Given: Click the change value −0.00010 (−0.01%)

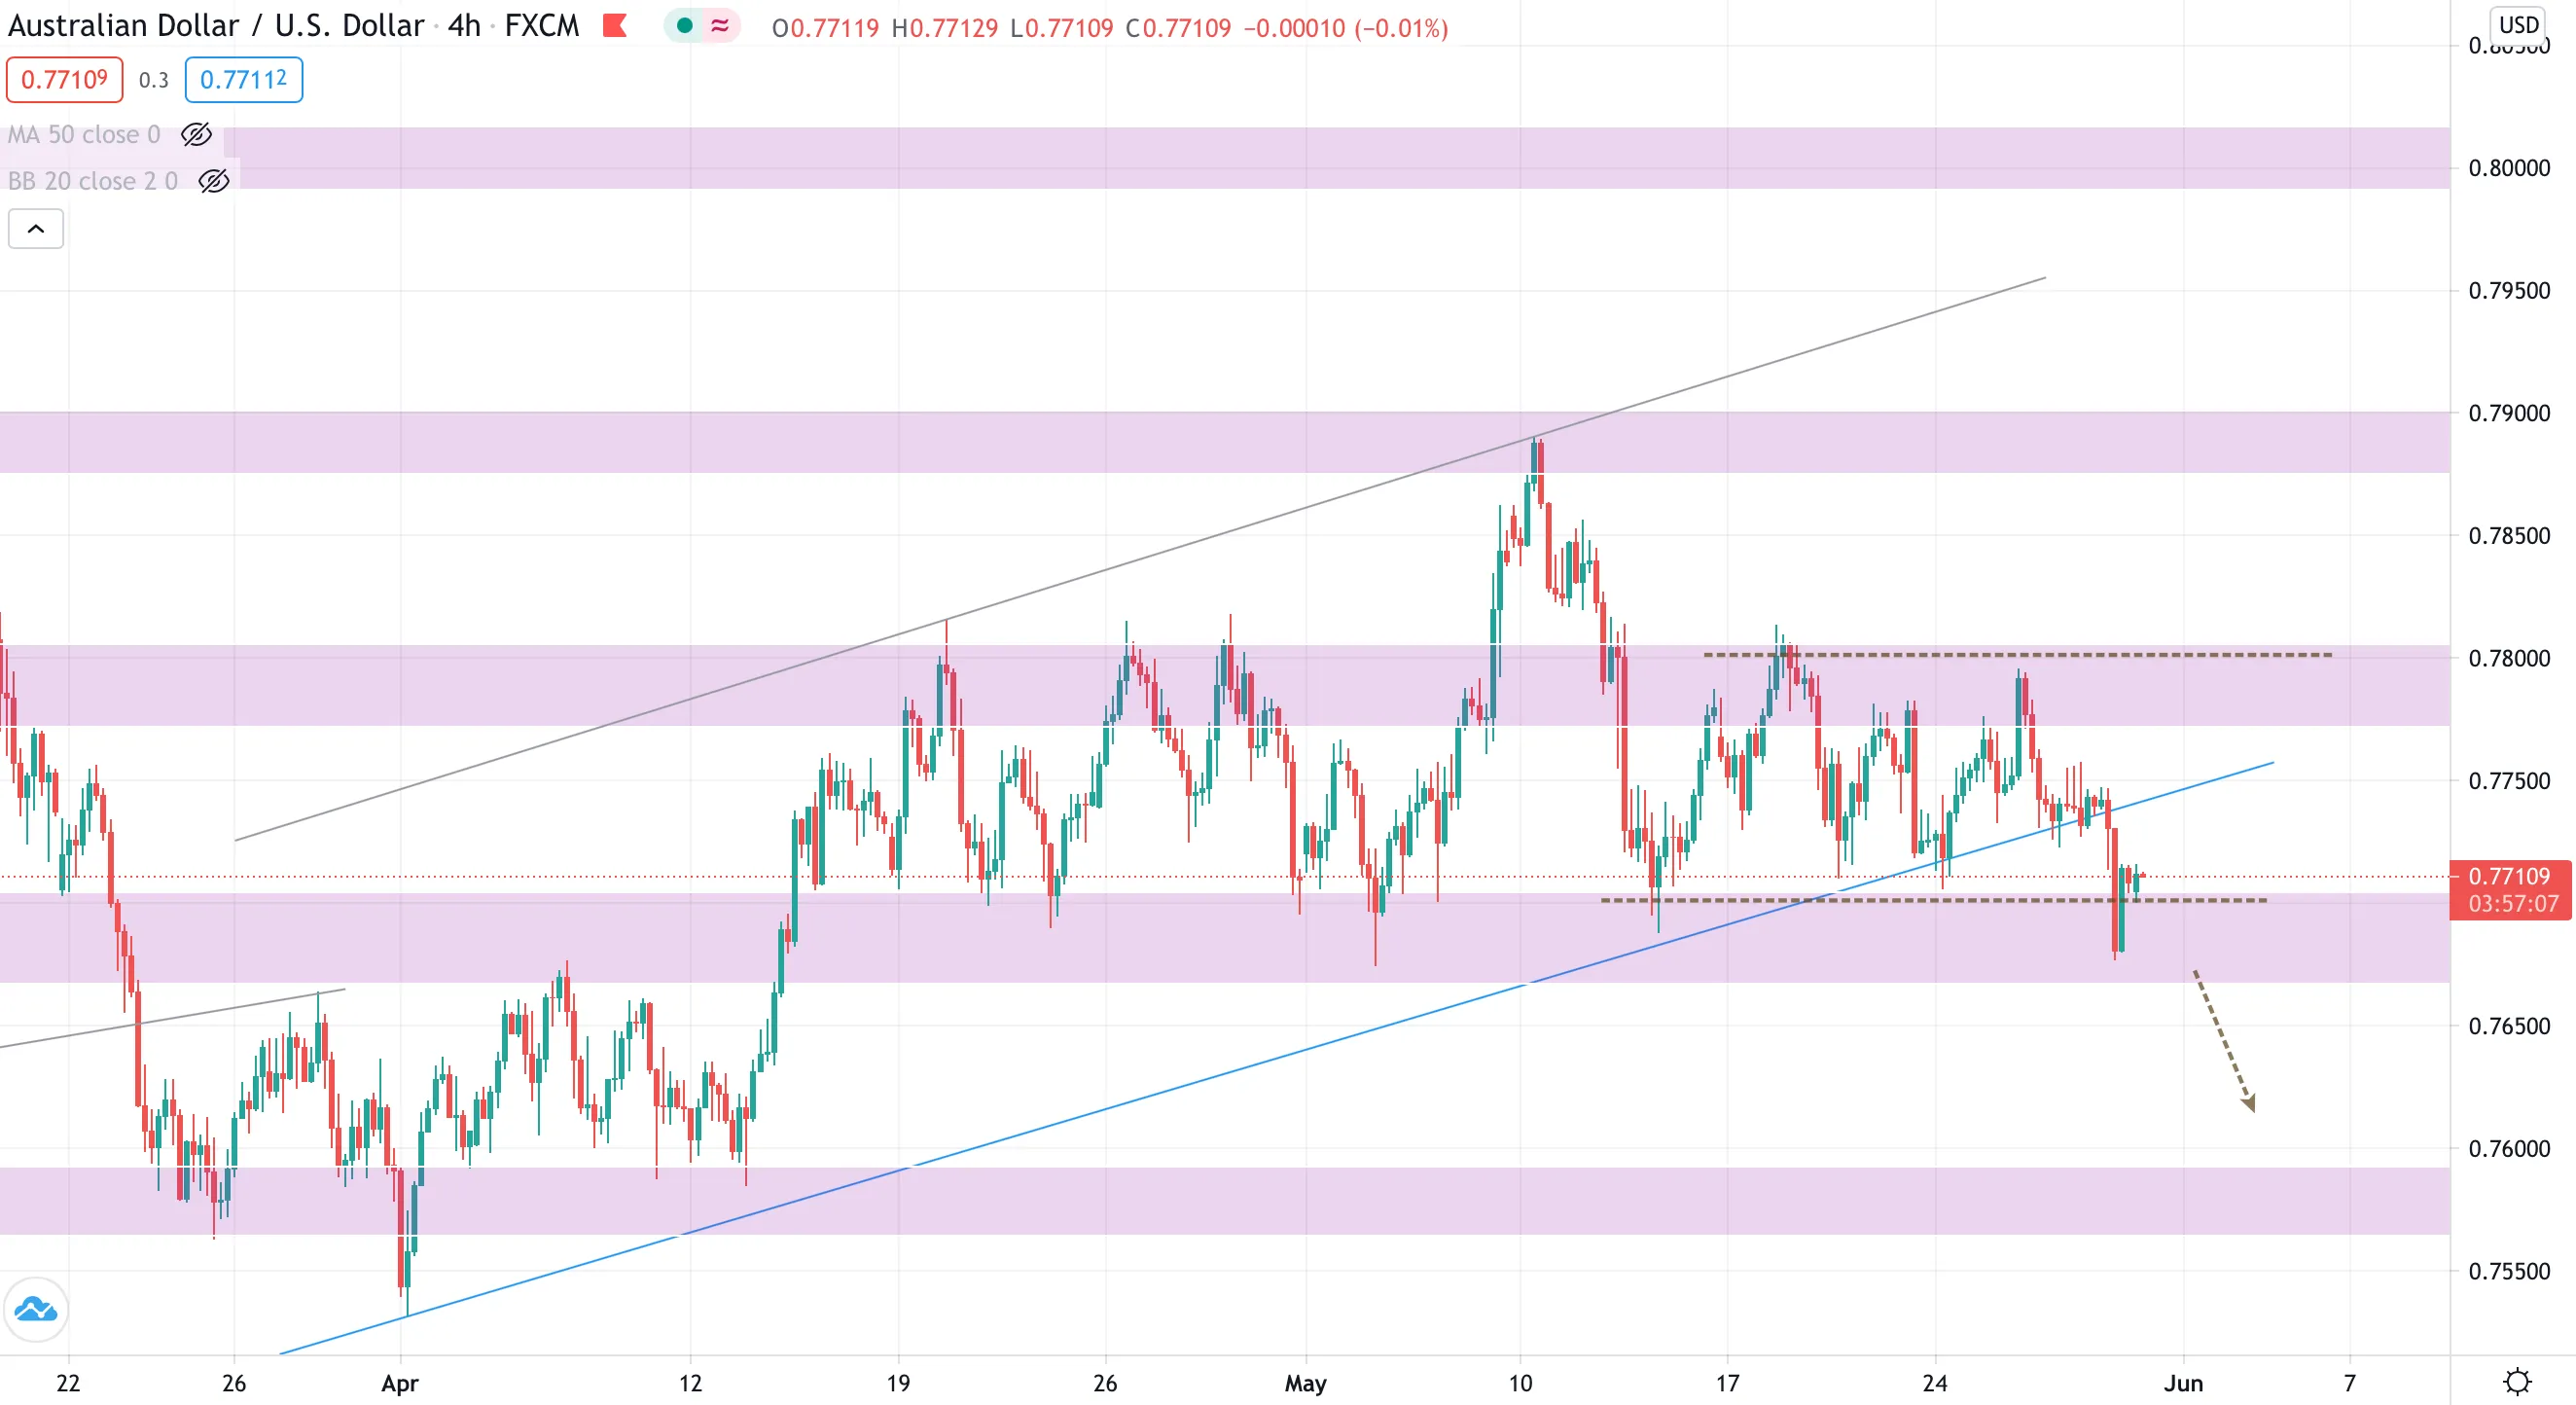Looking at the screenshot, I should pyautogui.click(x=1346, y=28).
